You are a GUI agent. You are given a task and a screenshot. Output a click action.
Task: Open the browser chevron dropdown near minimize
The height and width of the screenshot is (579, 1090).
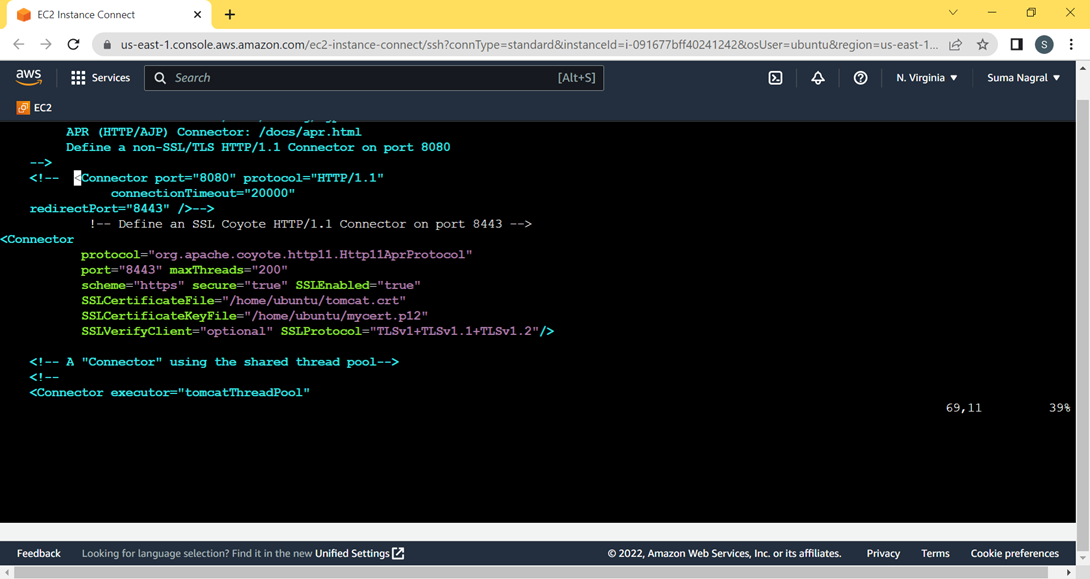[952, 13]
